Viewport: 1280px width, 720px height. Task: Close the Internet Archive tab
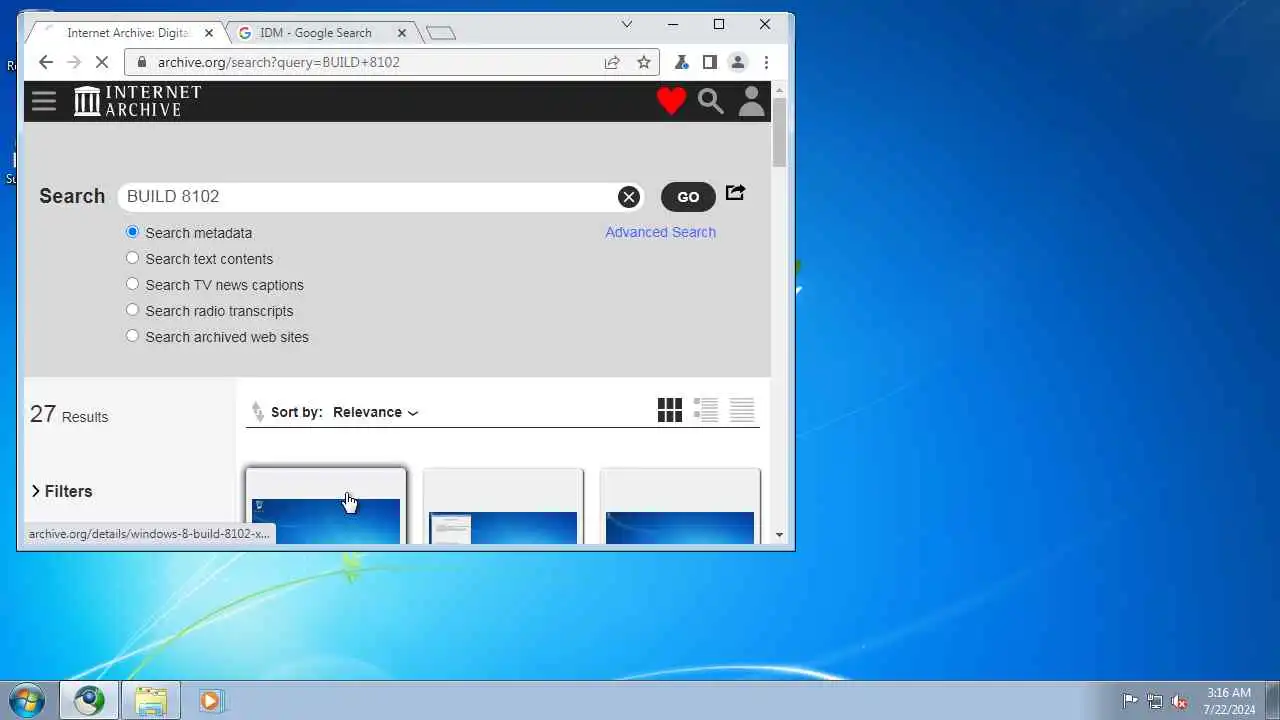click(208, 33)
